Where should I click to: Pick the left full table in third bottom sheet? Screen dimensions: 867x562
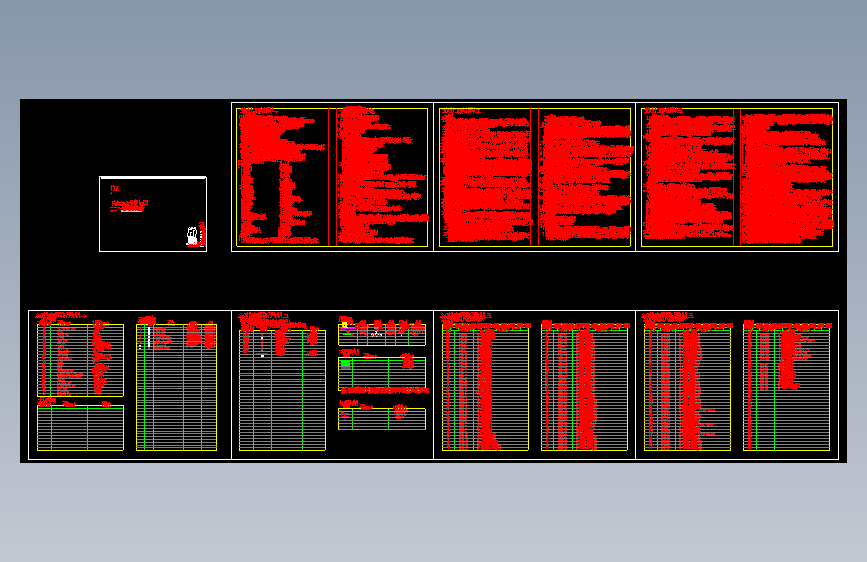(x=485, y=389)
